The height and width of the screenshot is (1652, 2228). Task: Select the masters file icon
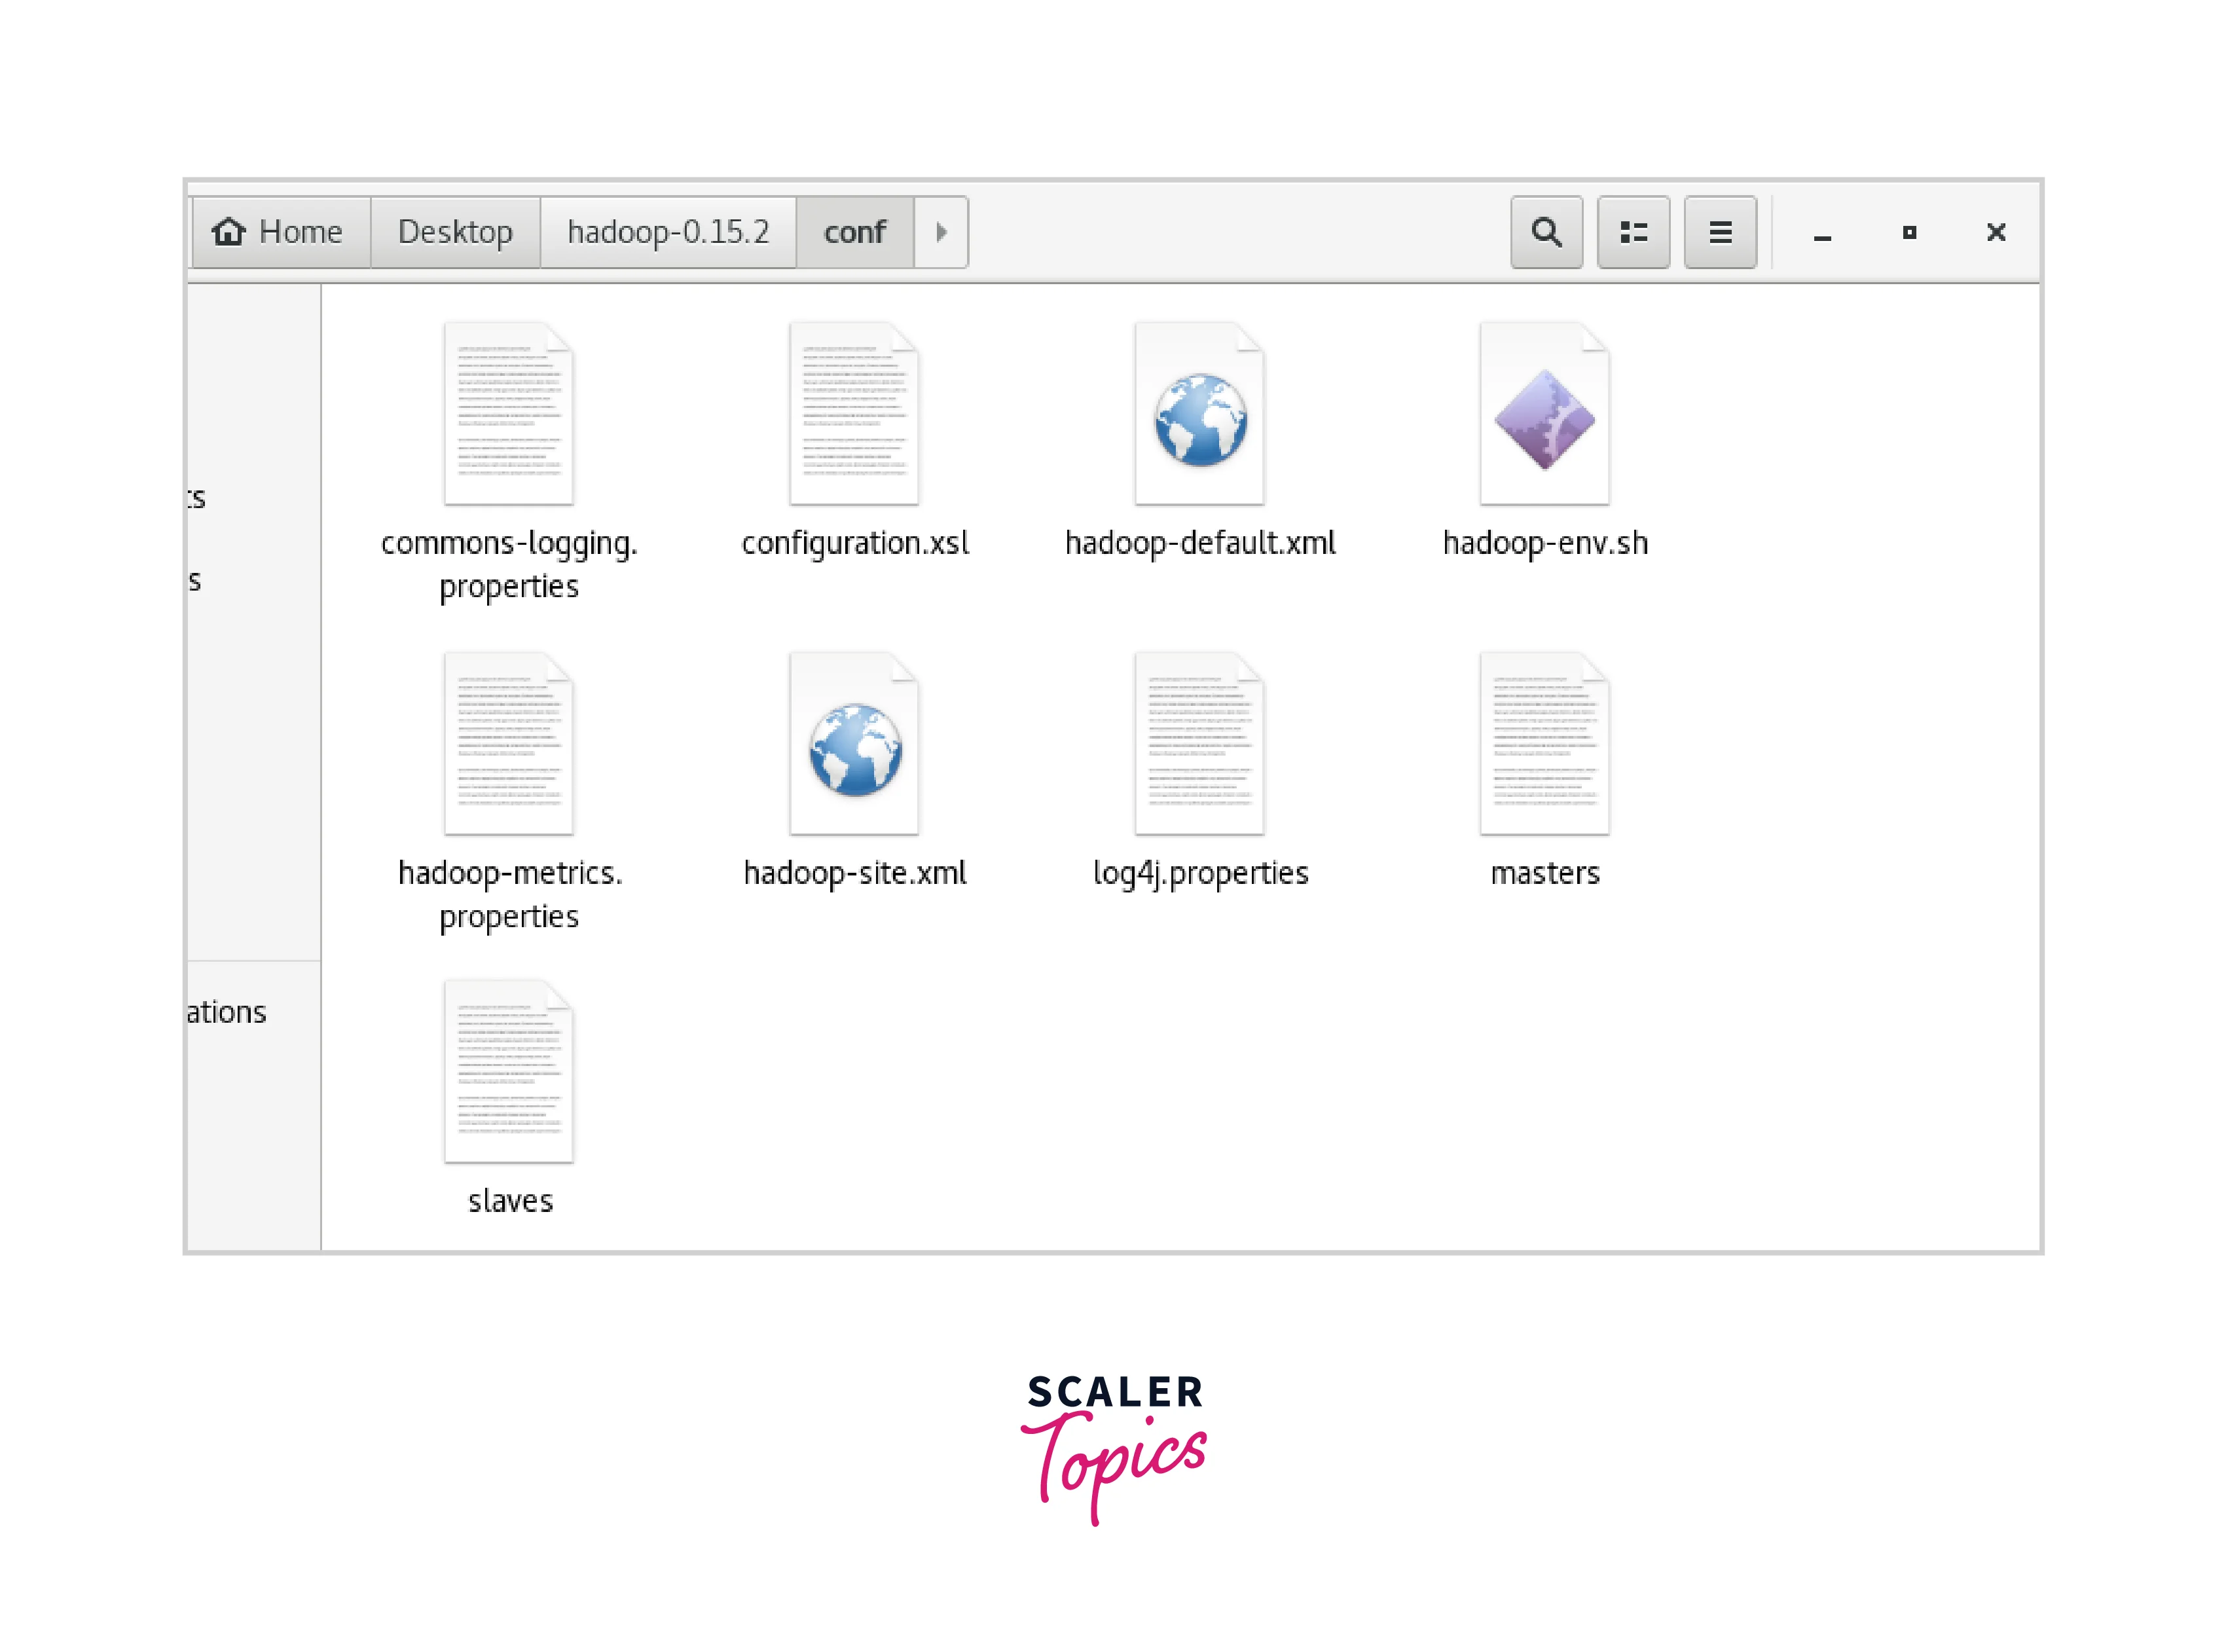[x=1544, y=746]
